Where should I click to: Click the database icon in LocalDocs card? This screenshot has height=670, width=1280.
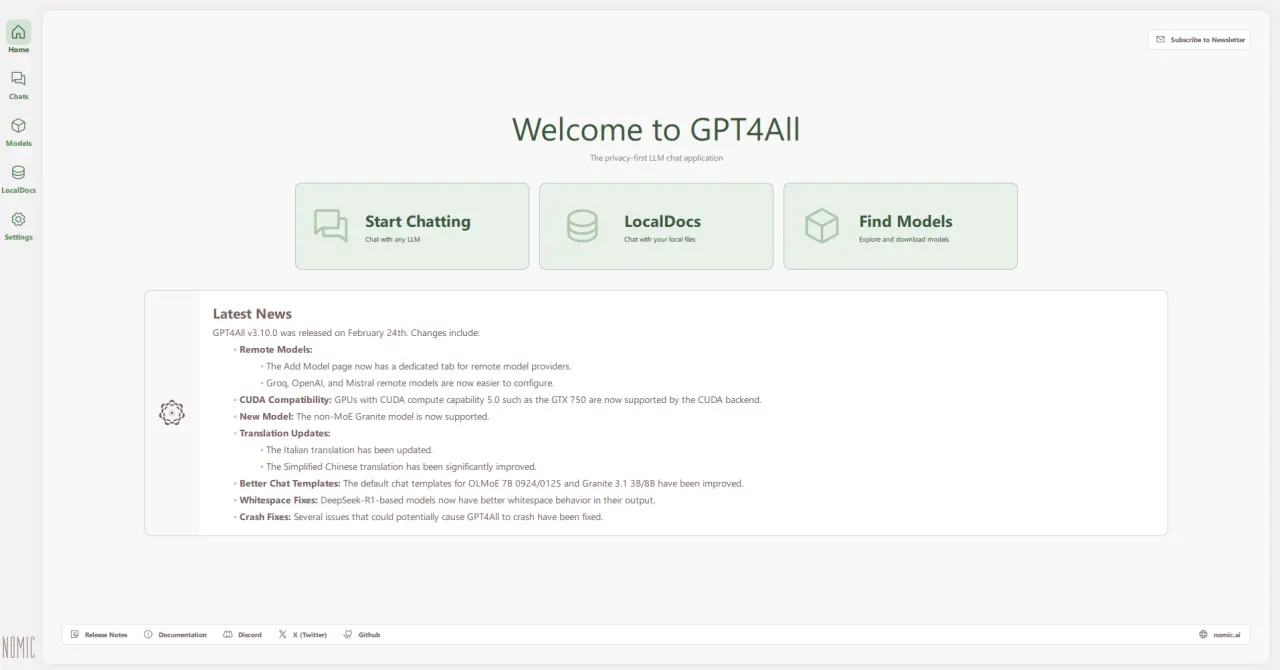point(582,226)
